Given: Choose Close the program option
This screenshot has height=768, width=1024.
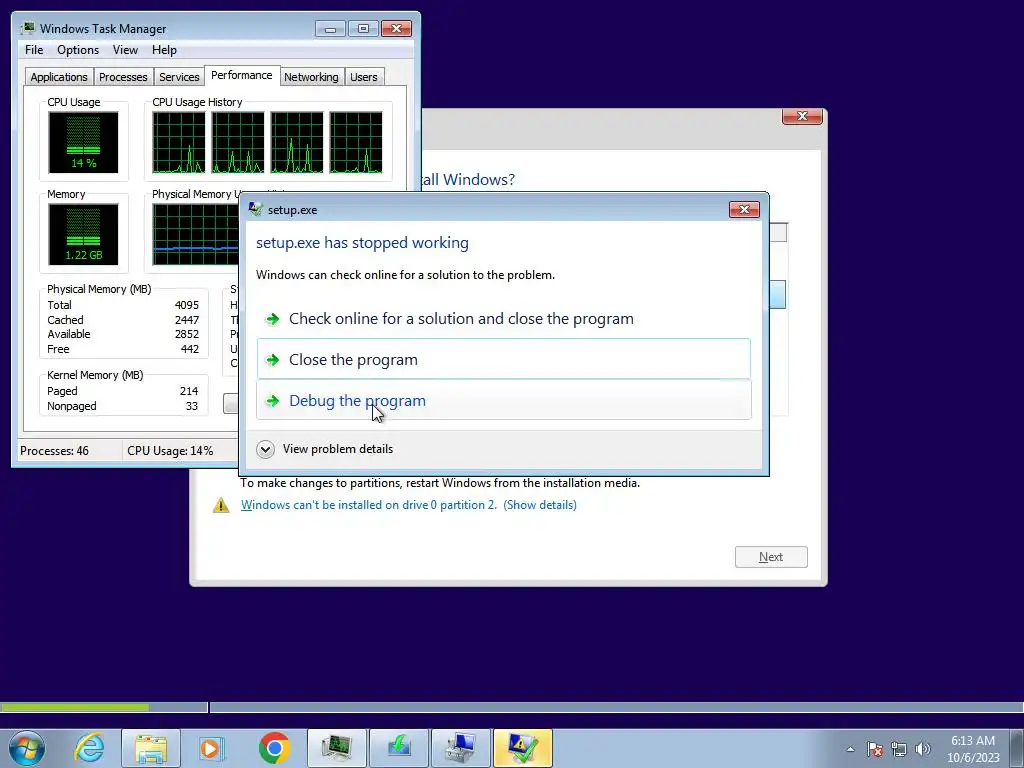Looking at the screenshot, I should 504,359.
